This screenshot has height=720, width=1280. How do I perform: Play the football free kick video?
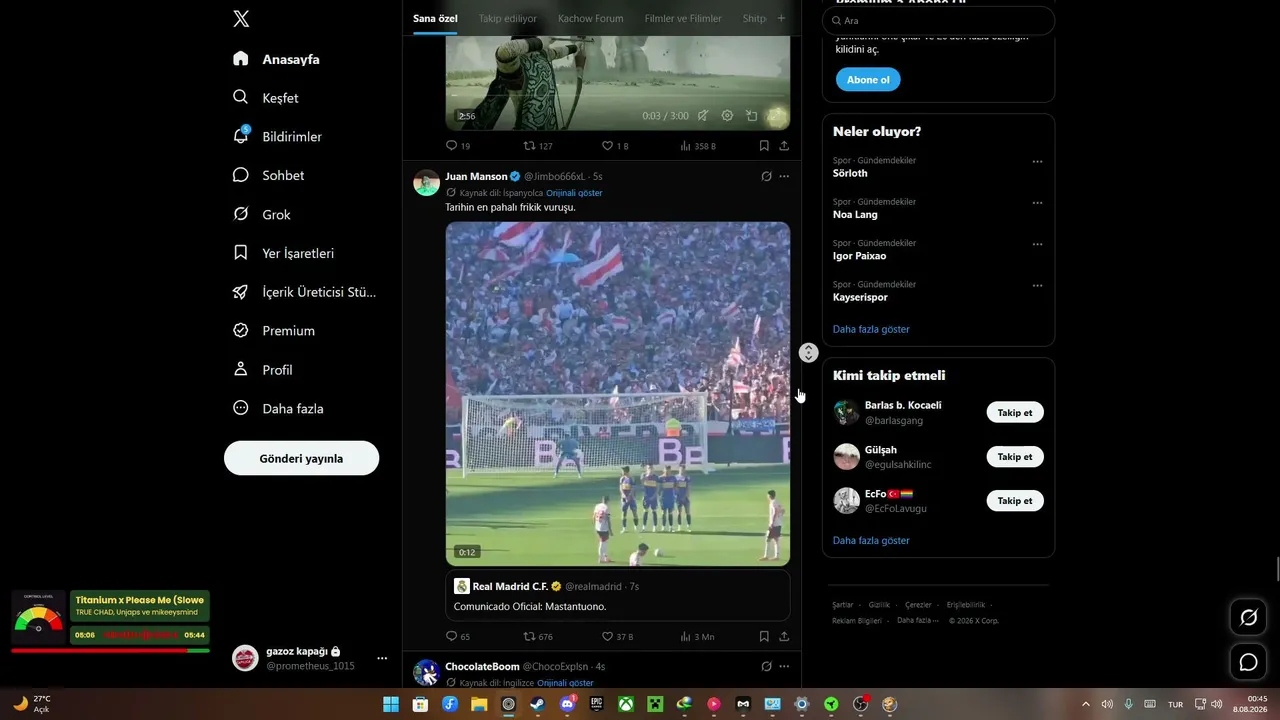tap(618, 394)
